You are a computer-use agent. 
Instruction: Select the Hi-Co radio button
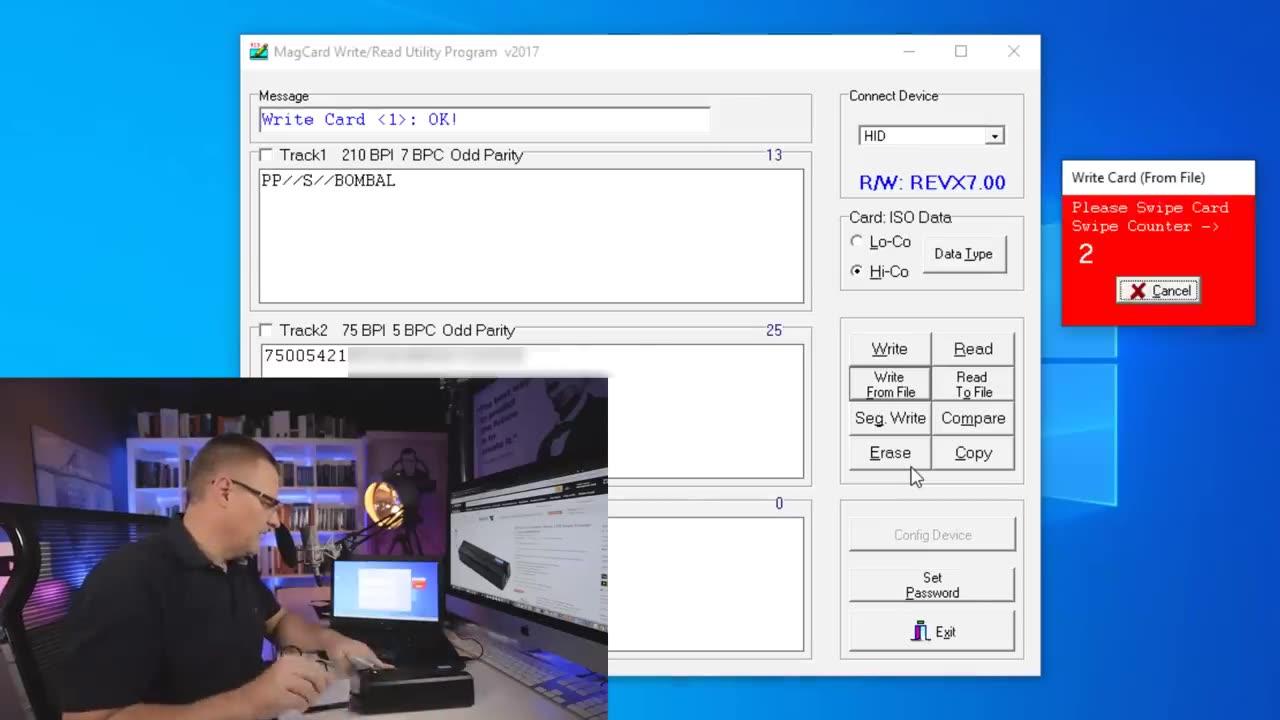857,271
